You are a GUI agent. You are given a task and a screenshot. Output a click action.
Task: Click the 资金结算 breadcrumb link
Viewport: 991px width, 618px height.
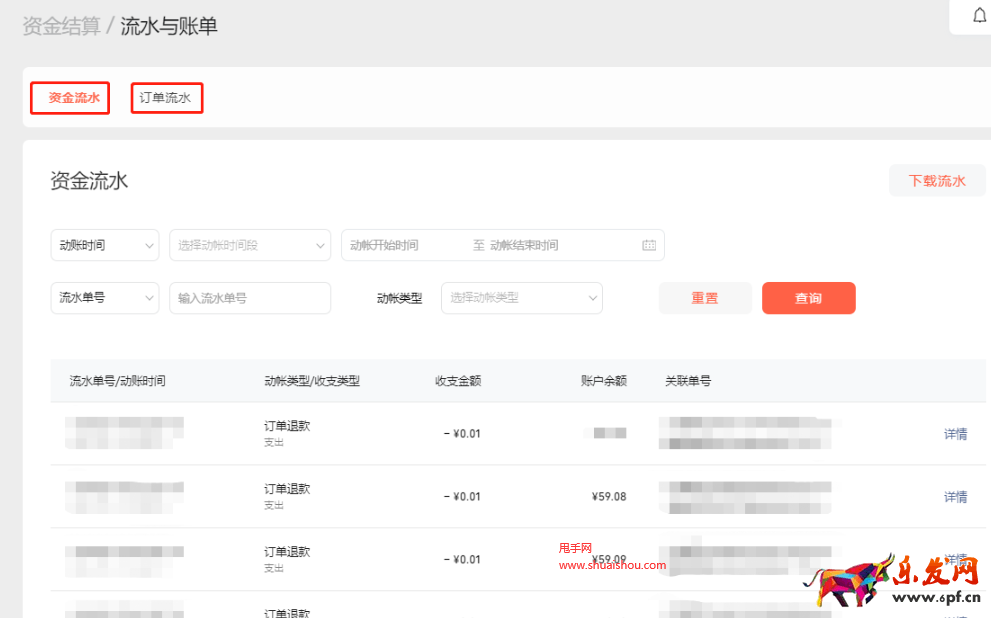point(60,27)
